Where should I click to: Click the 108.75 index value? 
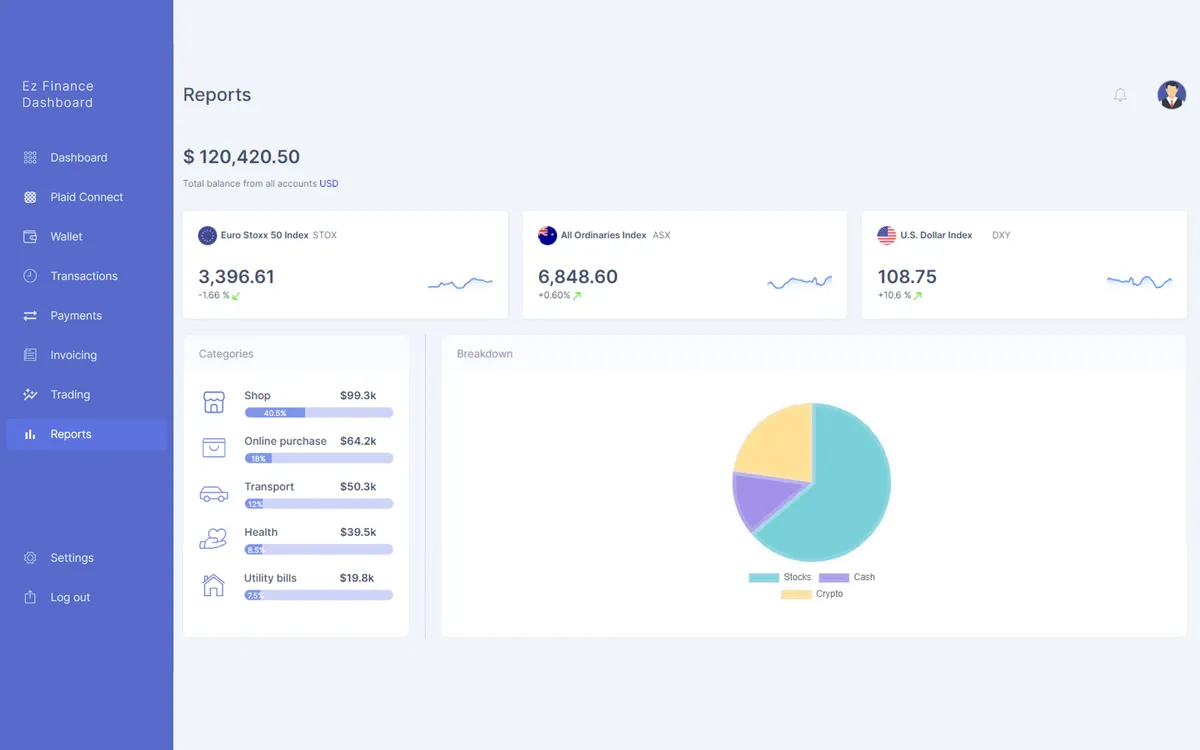tap(907, 277)
